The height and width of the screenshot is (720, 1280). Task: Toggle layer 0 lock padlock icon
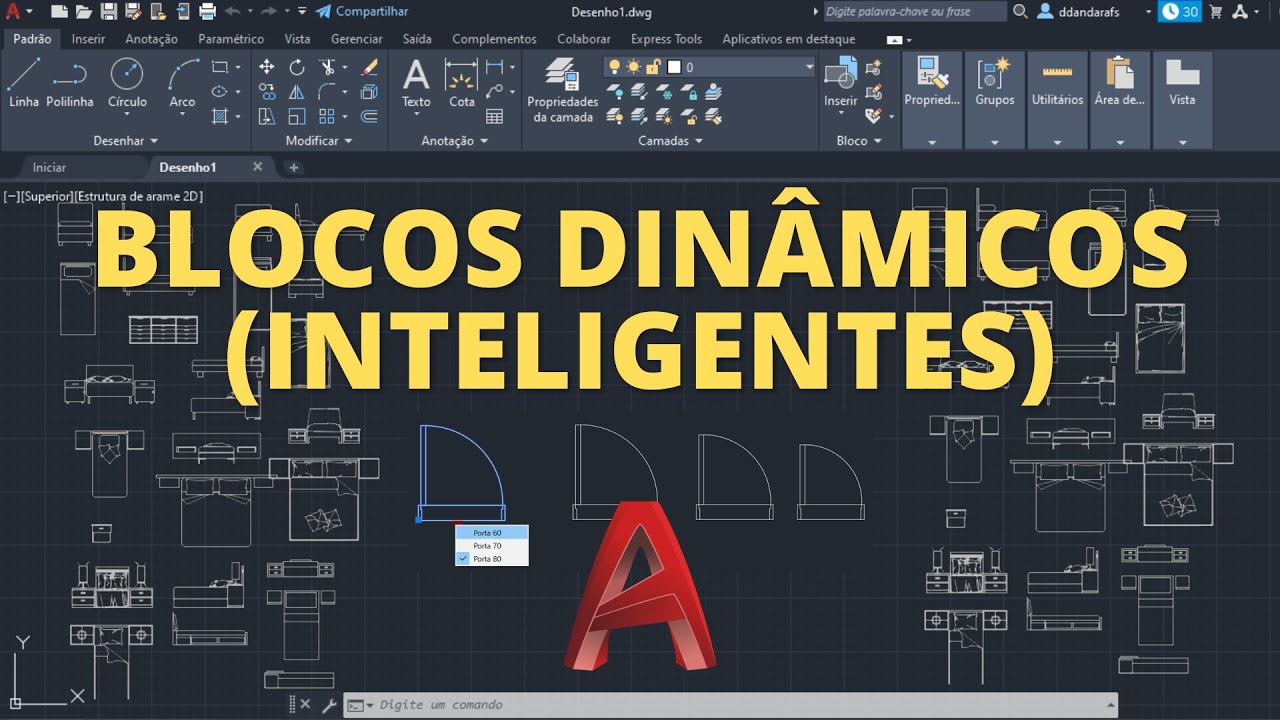[653, 67]
